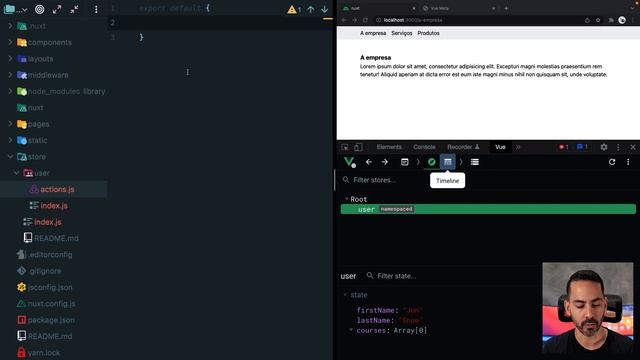Go to previous highlighted error arrow
640x360 pixels.
click(311, 9)
